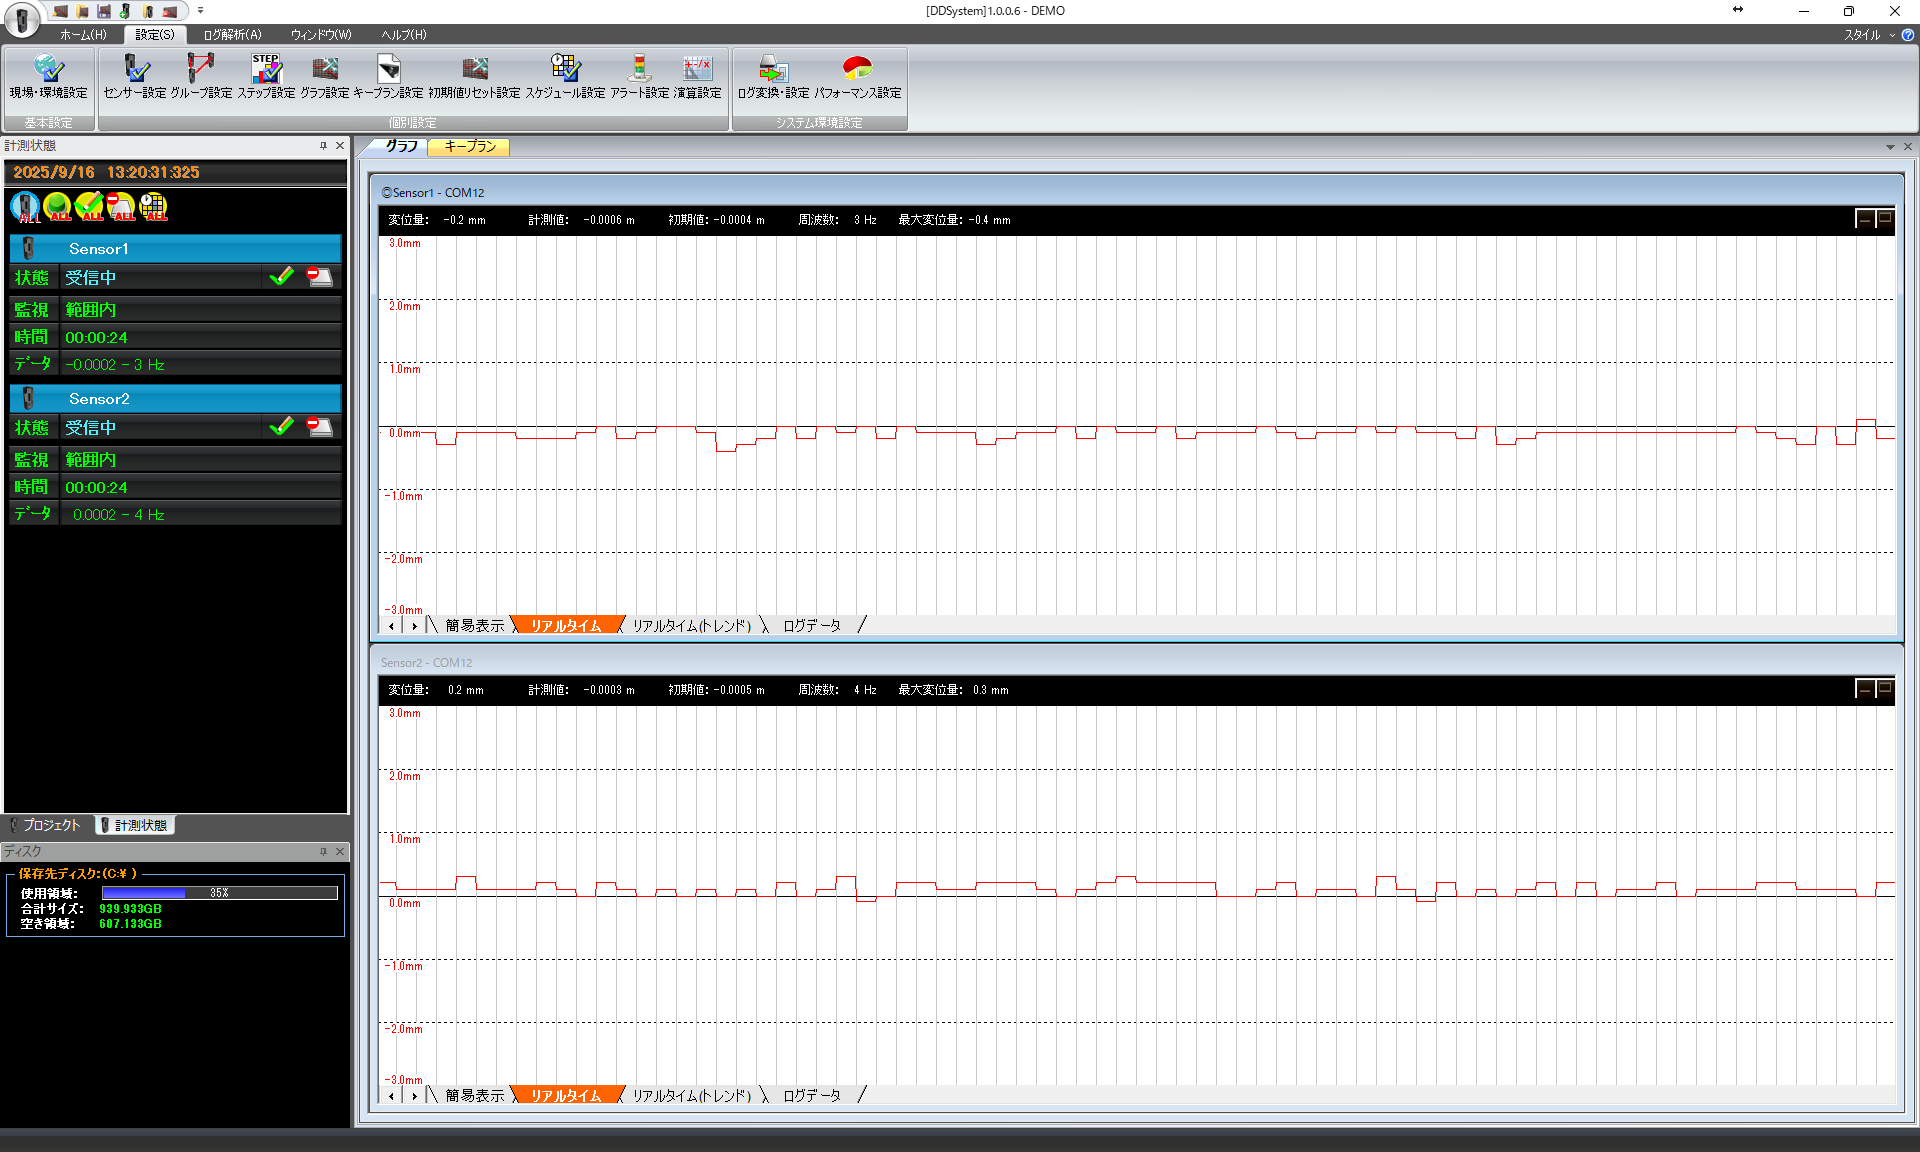Open quick access toolbar customize arrow
The width and height of the screenshot is (1920, 1152).
200,11
